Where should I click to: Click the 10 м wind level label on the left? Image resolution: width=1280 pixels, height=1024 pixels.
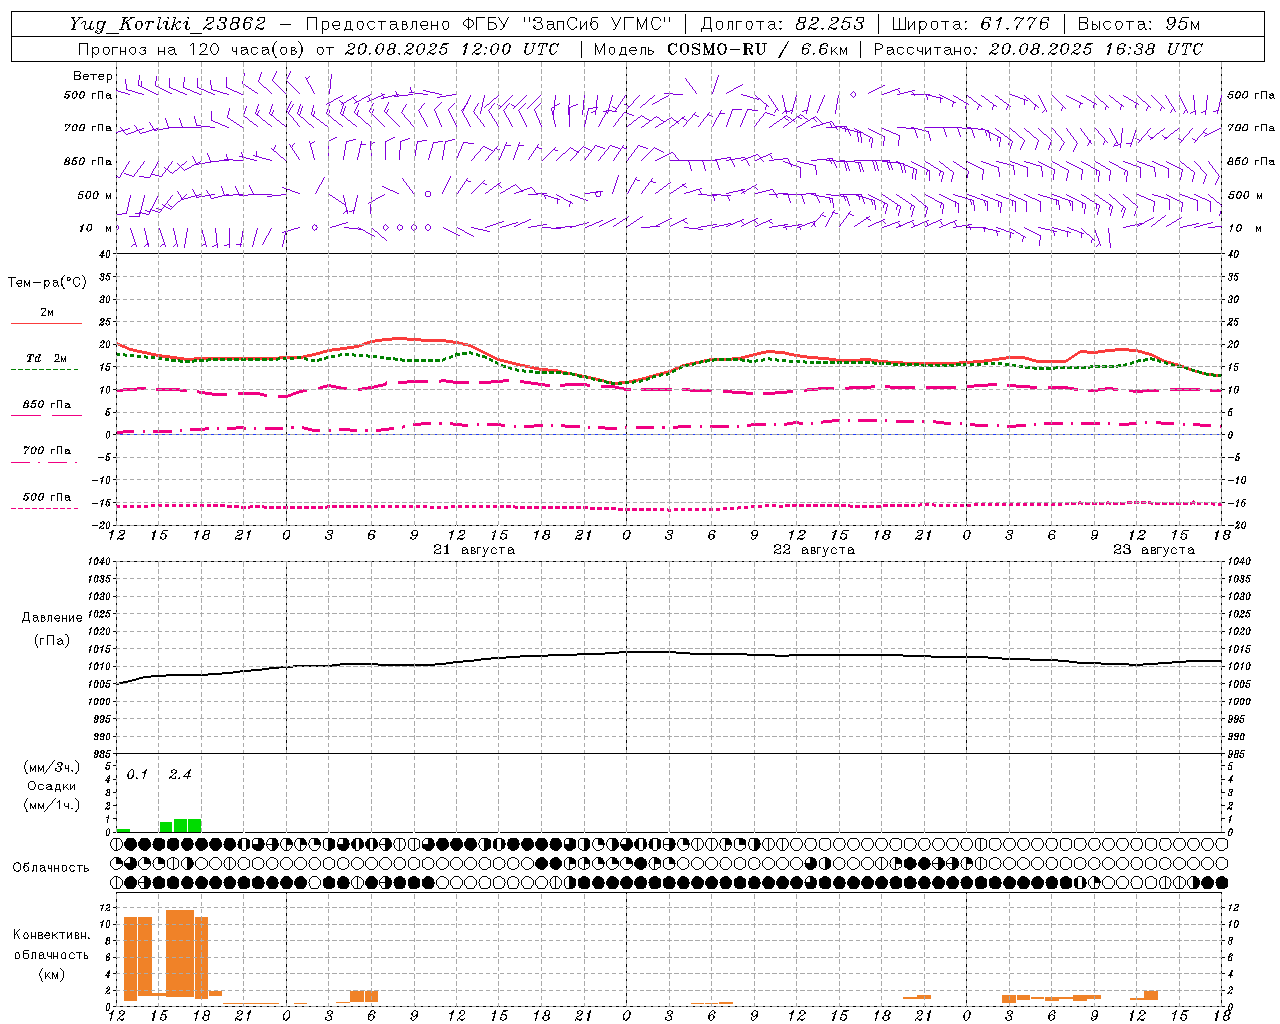coord(95,228)
